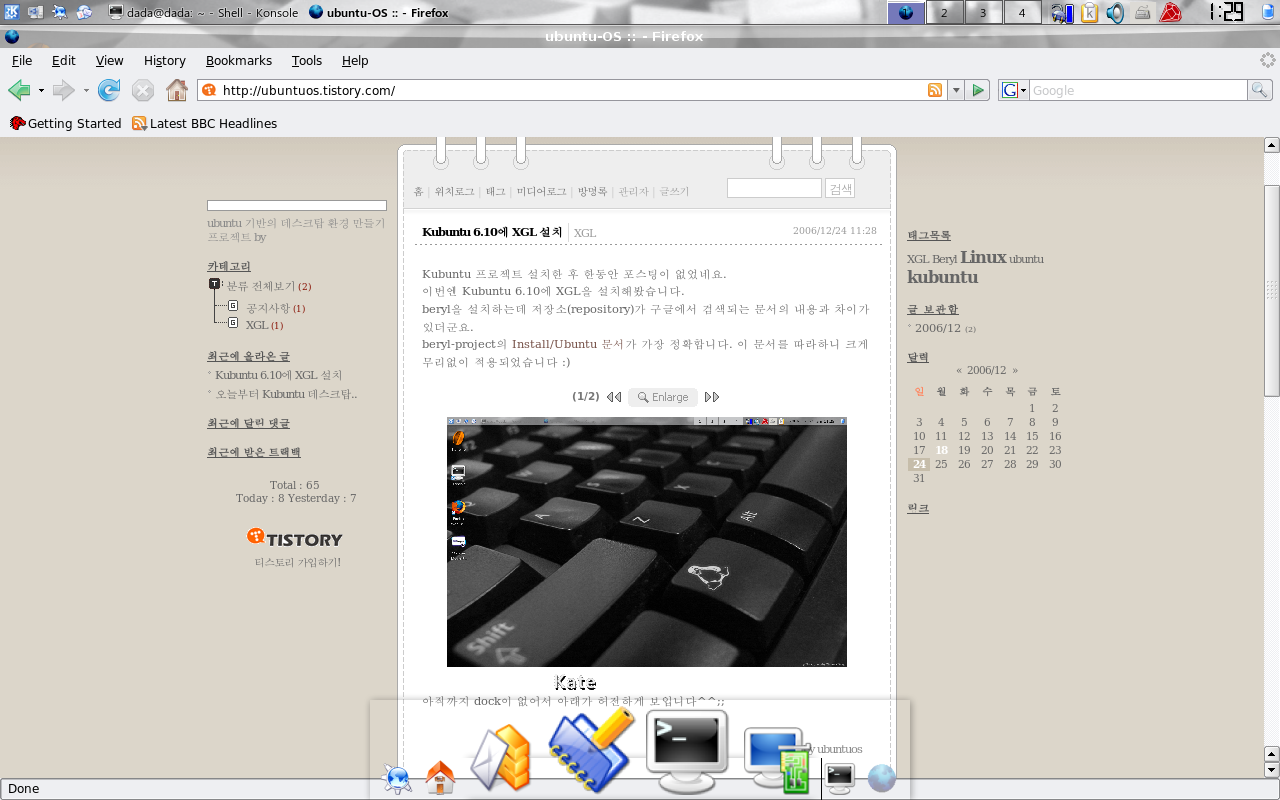The width and height of the screenshot is (1280, 800).
Task: Click the Enlarge image button
Action: coord(663,397)
